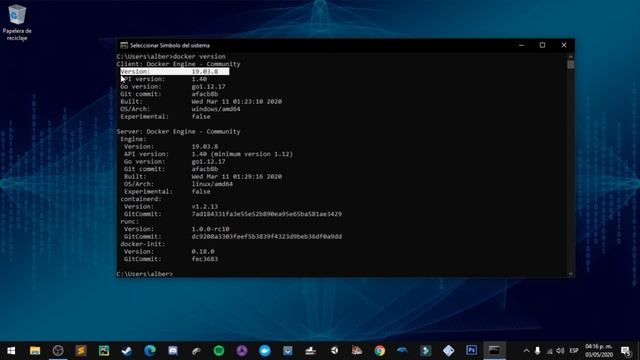Open File Explorer from the taskbar
640x360 pixels.
pos(35,351)
